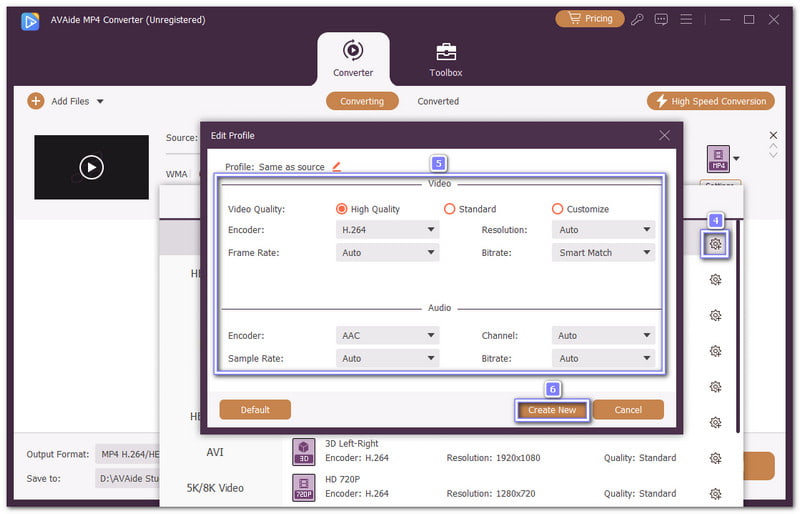Image resolution: width=800 pixels, height=514 pixels.
Task: Open the Toolbox briefcase icon
Action: 446,51
